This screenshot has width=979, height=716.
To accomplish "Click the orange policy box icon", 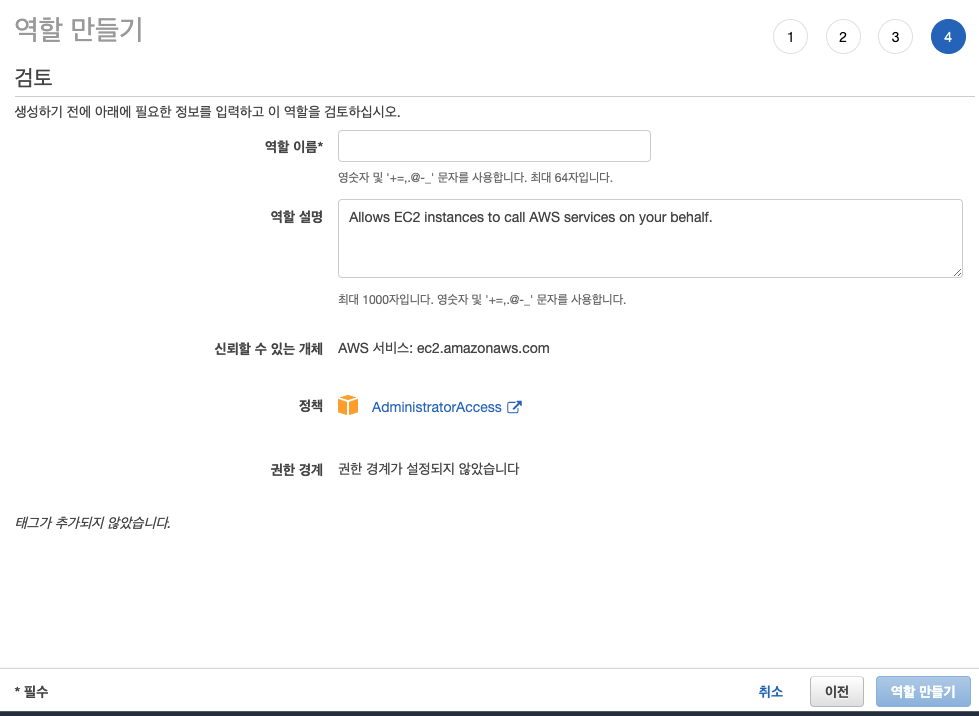I will coord(348,405).
